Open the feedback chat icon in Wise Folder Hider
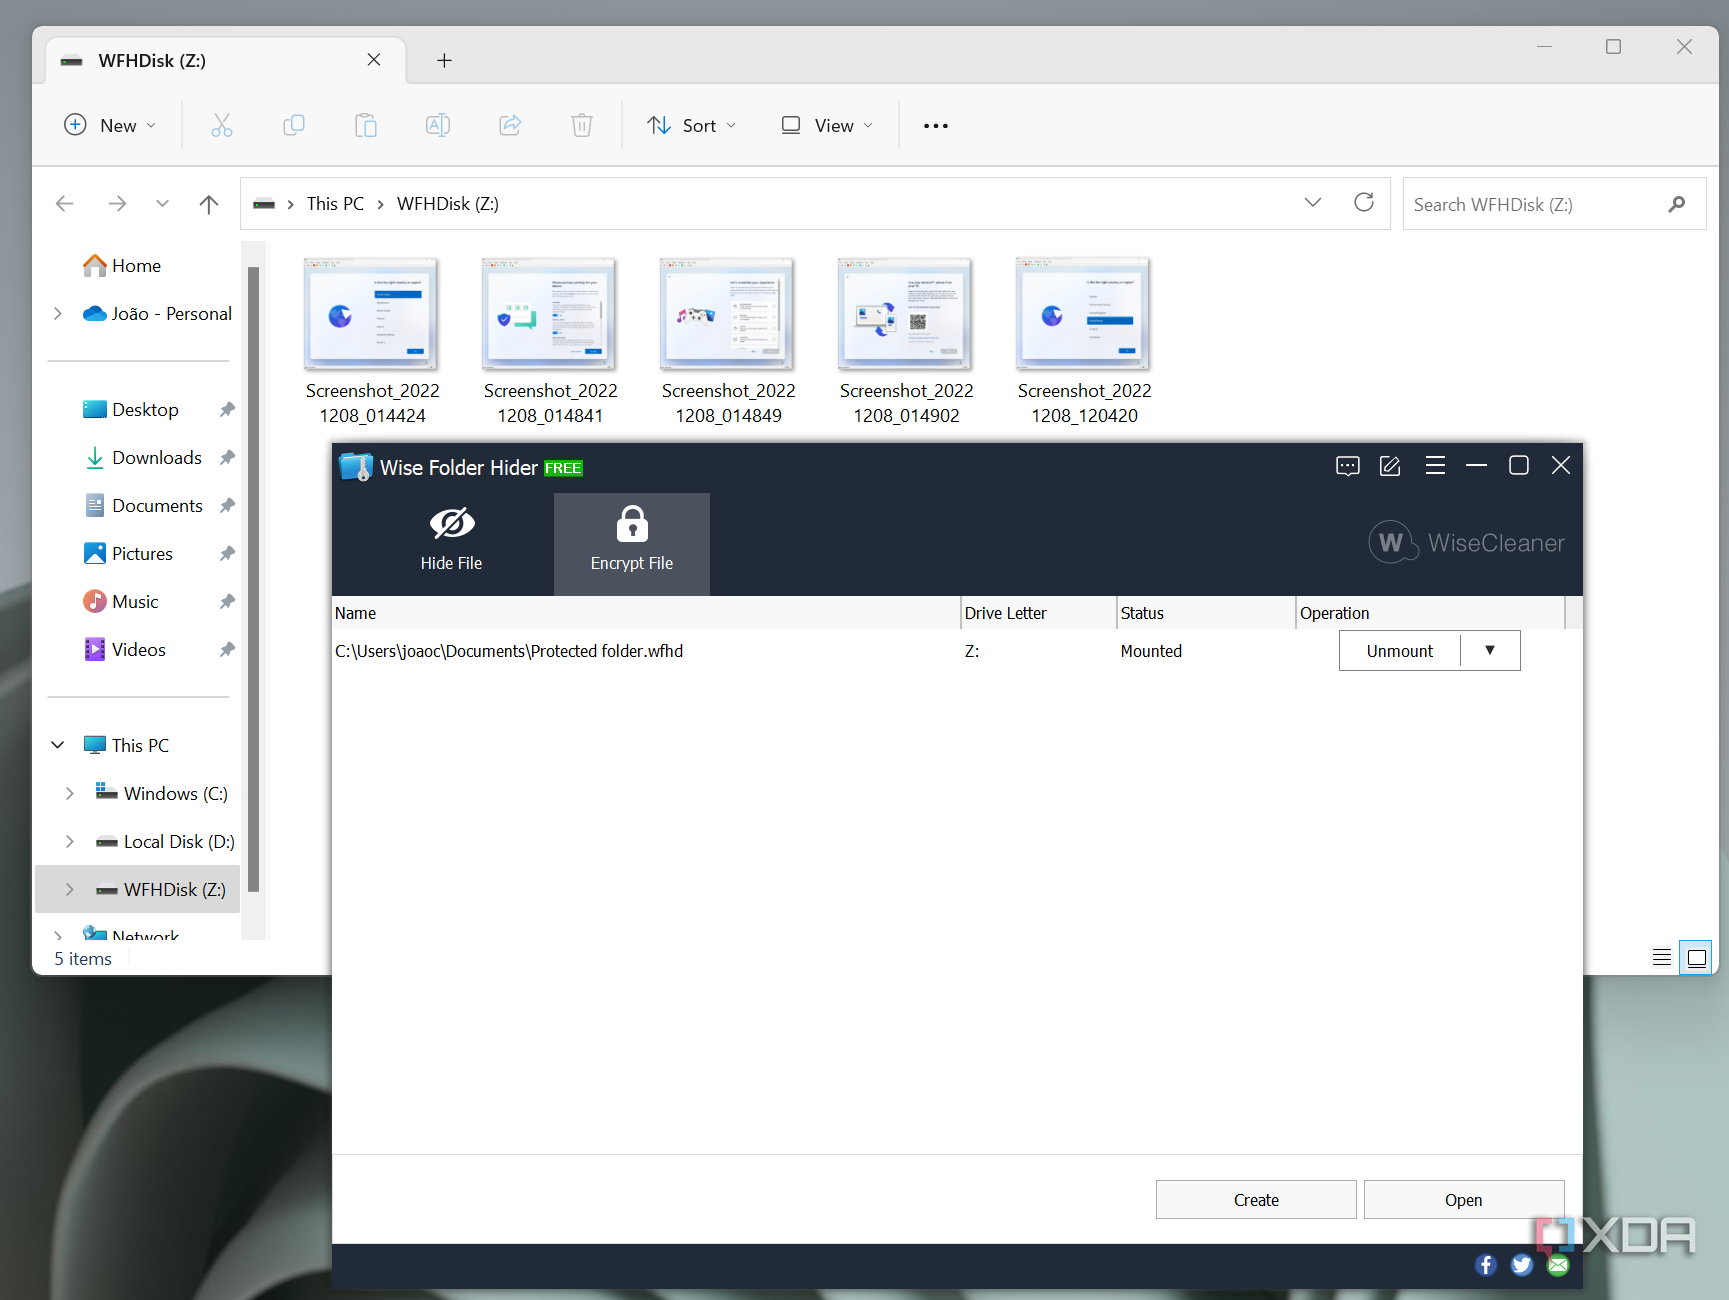 click(1347, 466)
